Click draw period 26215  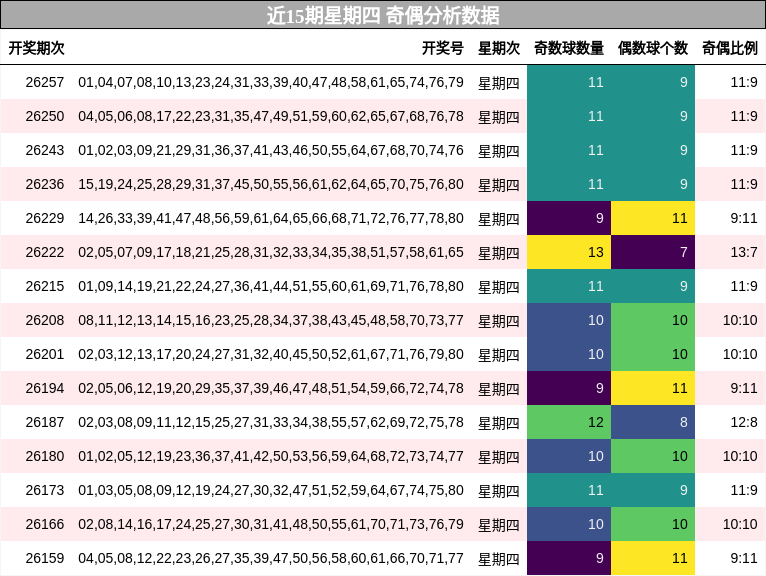tap(45, 286)
